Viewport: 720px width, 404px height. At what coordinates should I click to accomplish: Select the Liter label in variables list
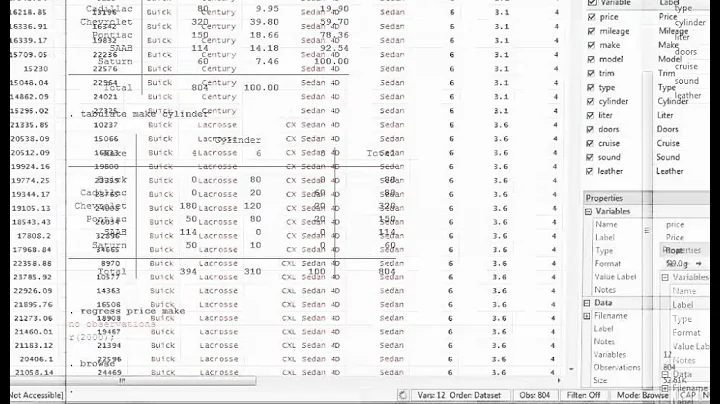664,115
